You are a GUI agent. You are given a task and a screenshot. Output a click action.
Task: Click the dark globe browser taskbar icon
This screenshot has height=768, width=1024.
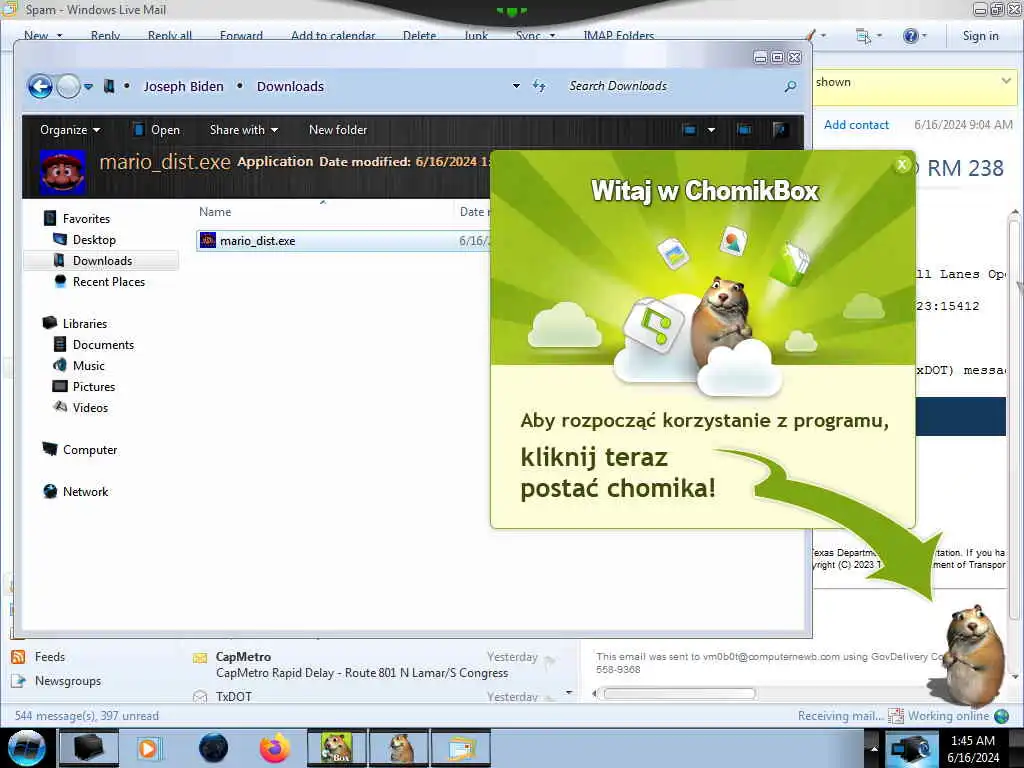pos(214,748)
